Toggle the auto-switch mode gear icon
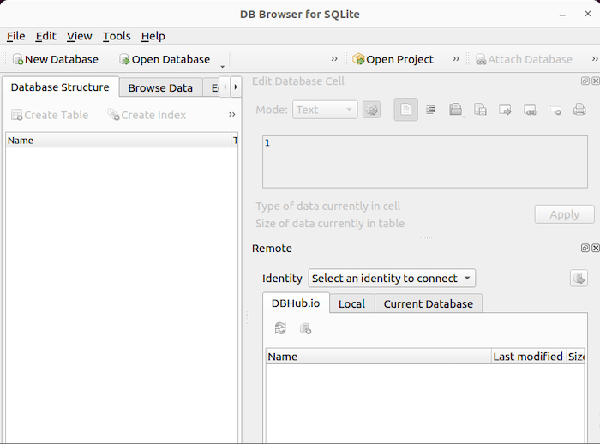 pyautogui.click(x=372, y=110)
